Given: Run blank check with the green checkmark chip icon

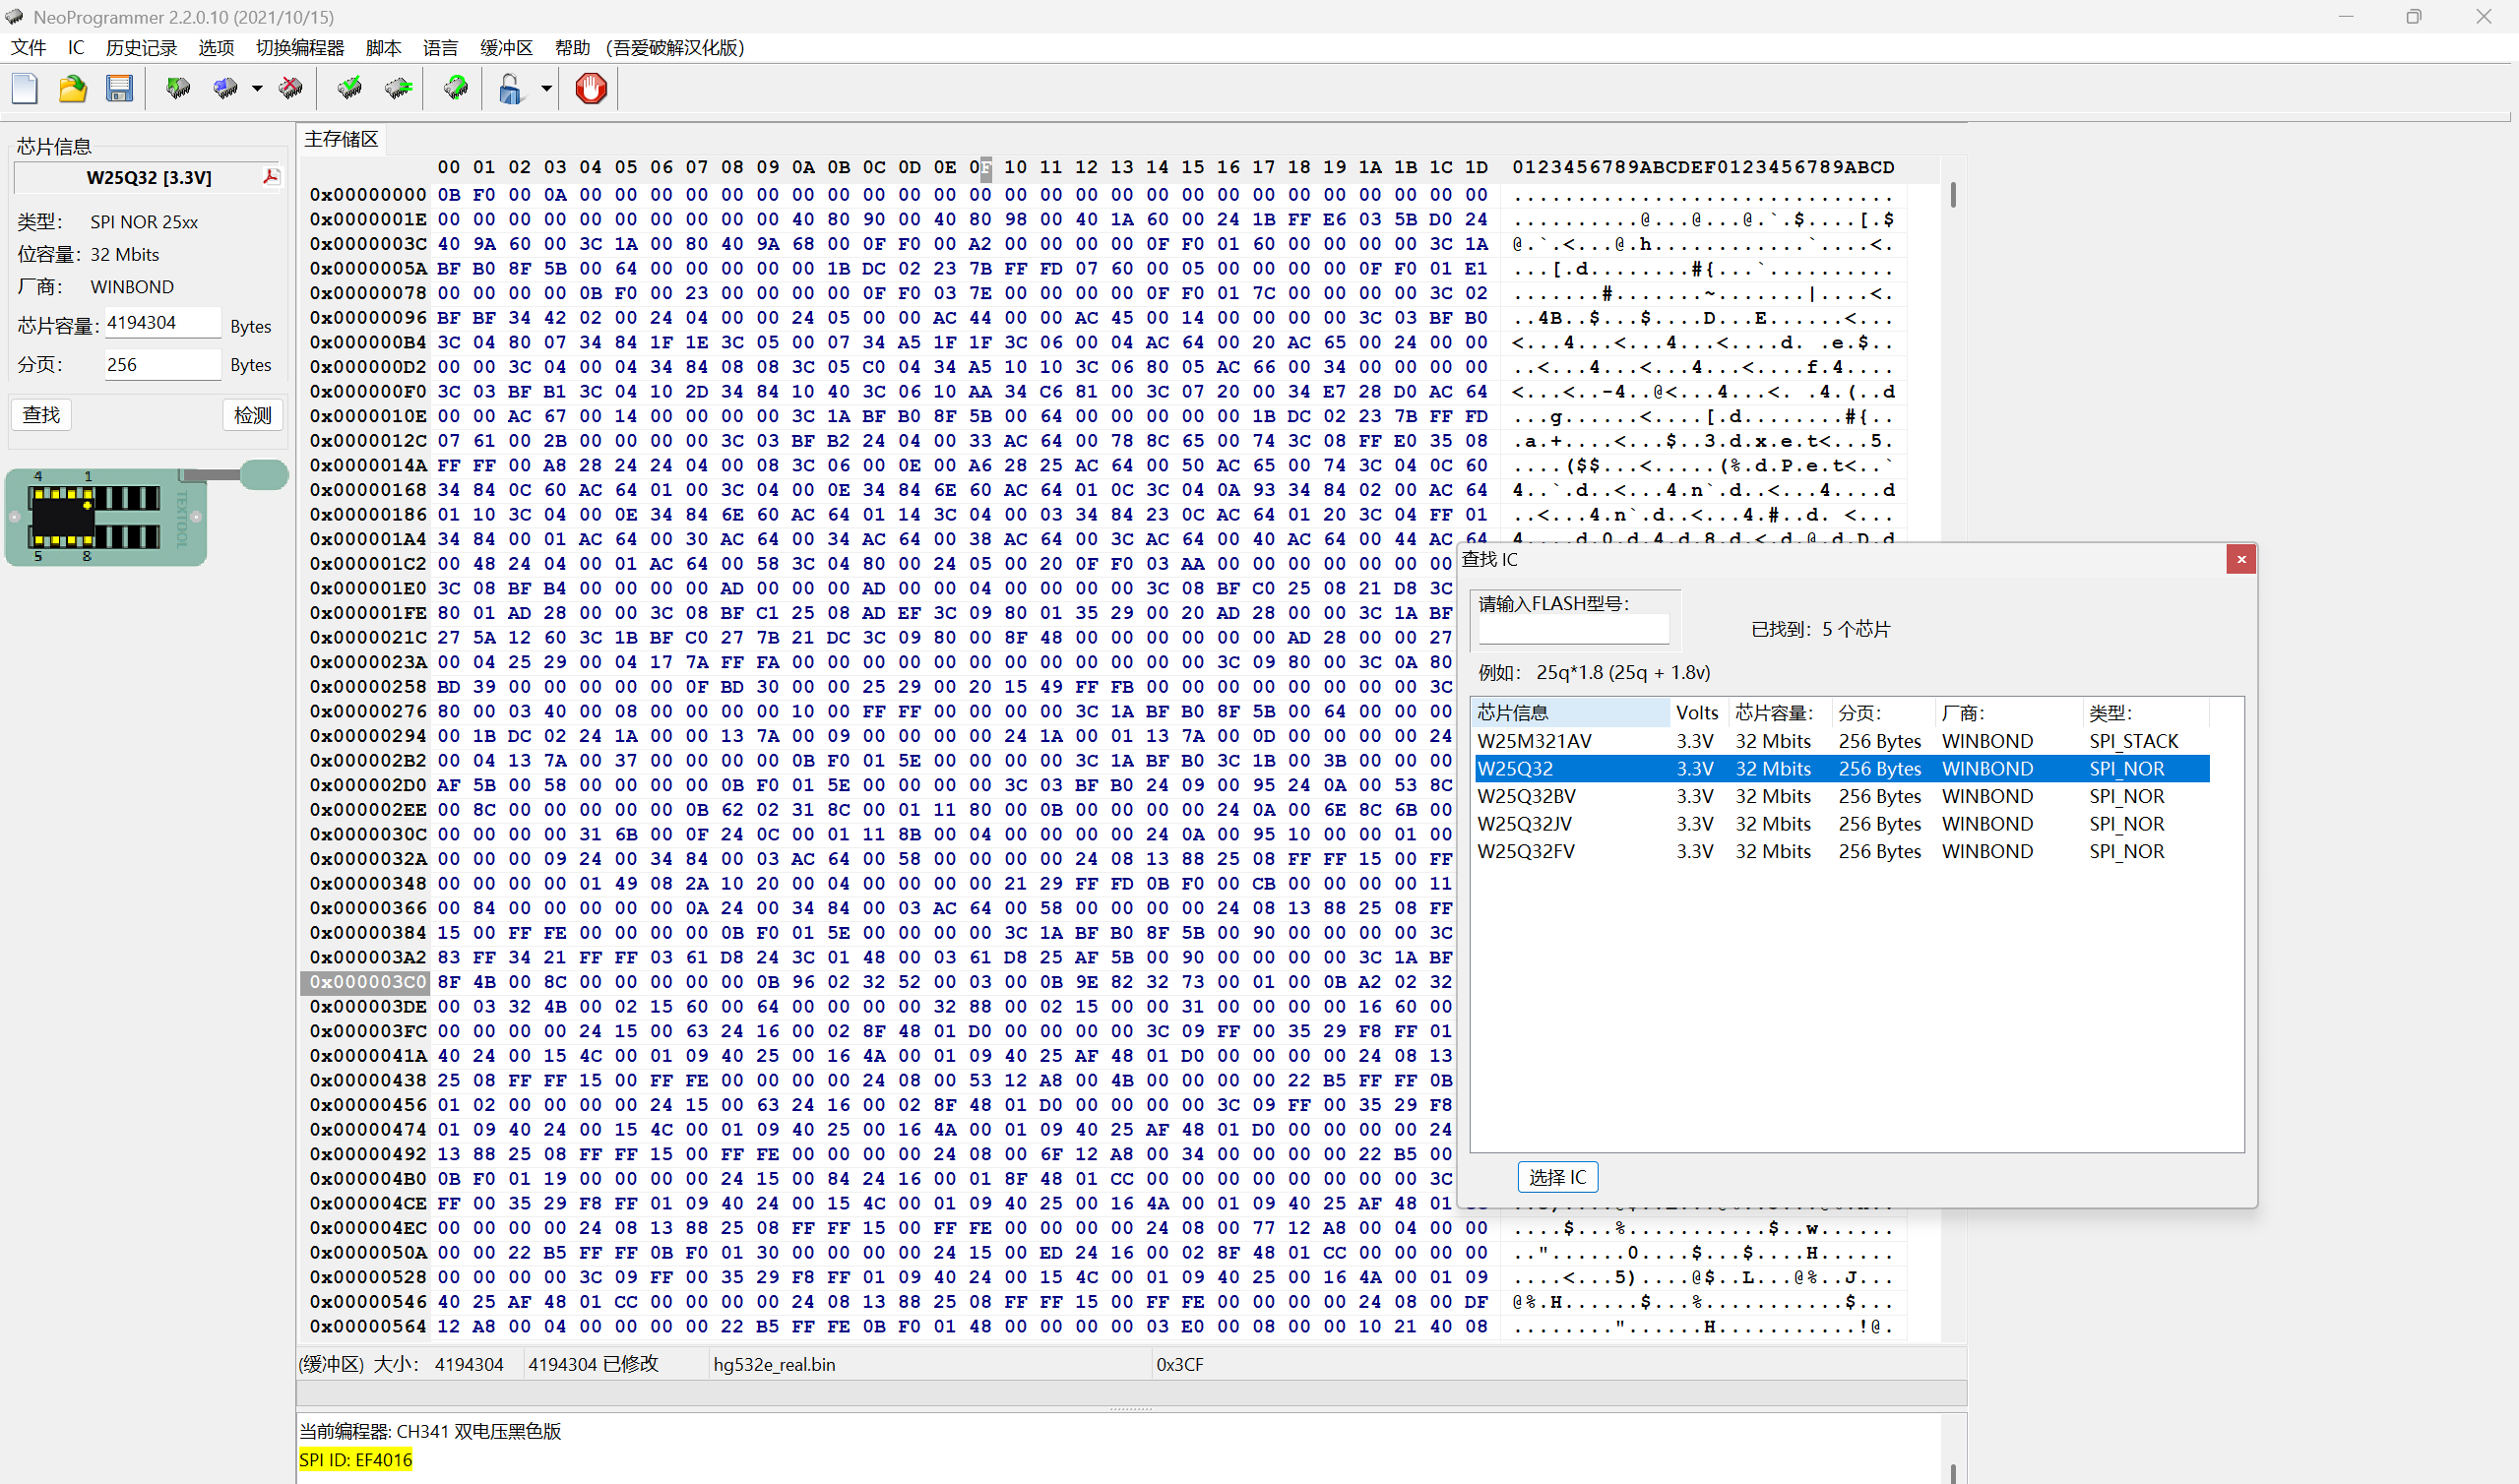Looking at the screenshot, I should coord(349,89).
